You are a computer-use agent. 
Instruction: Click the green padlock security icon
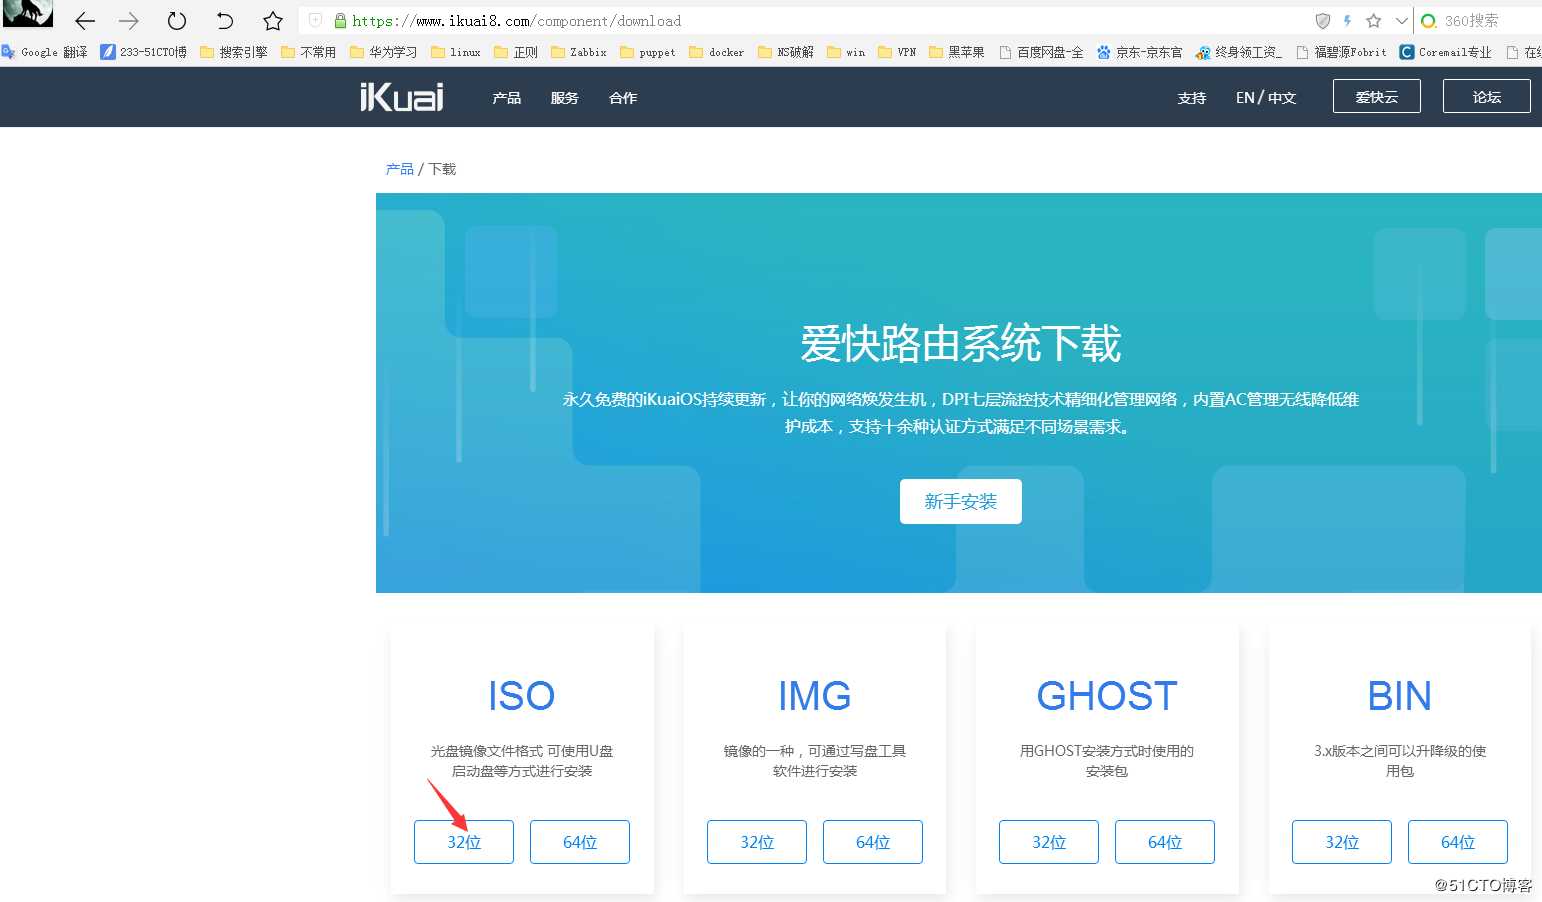[x=340, y=21]
